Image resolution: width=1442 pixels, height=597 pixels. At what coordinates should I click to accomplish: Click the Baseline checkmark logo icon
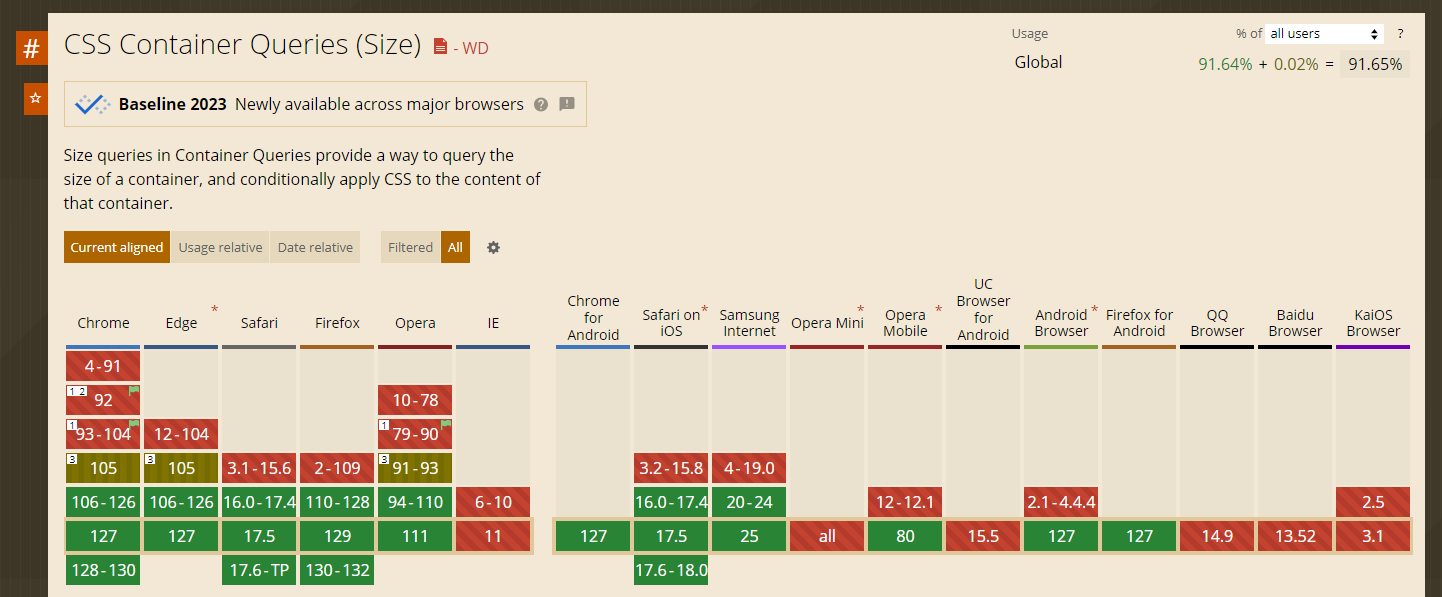pyautogui.click(x=93, y=104)
